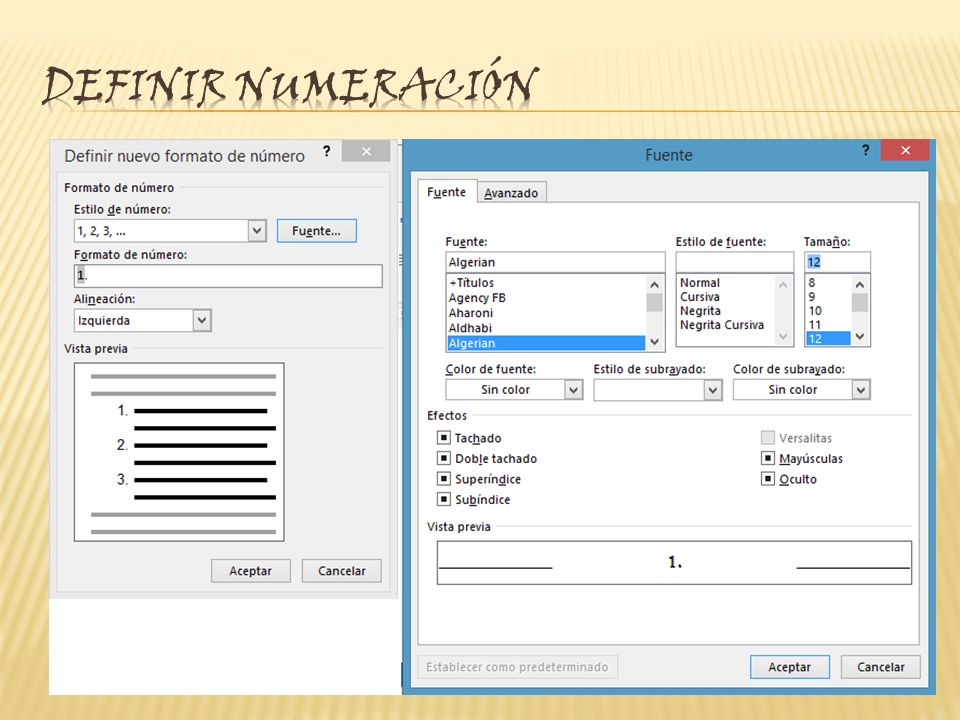Check the Subíndice option
This screenshot has width=960, height=720.
click(x=444, y=500)
